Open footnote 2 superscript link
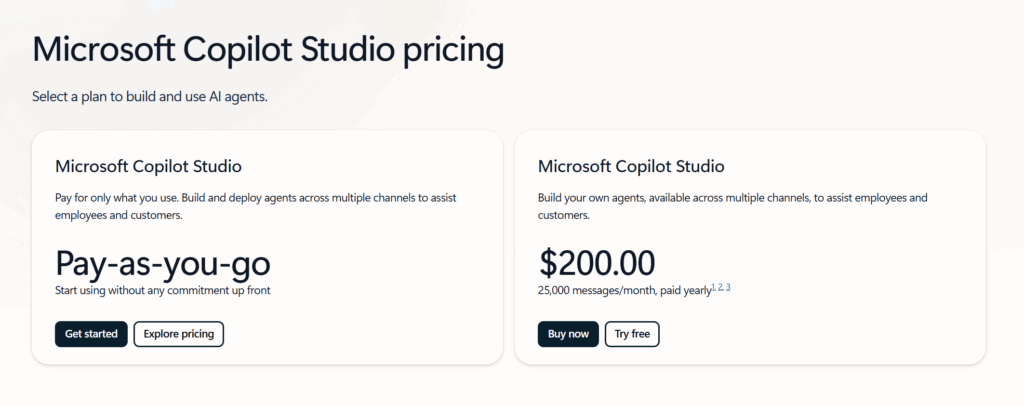Viewport: 1024px width, 406px height. click(x=720, y=287)
